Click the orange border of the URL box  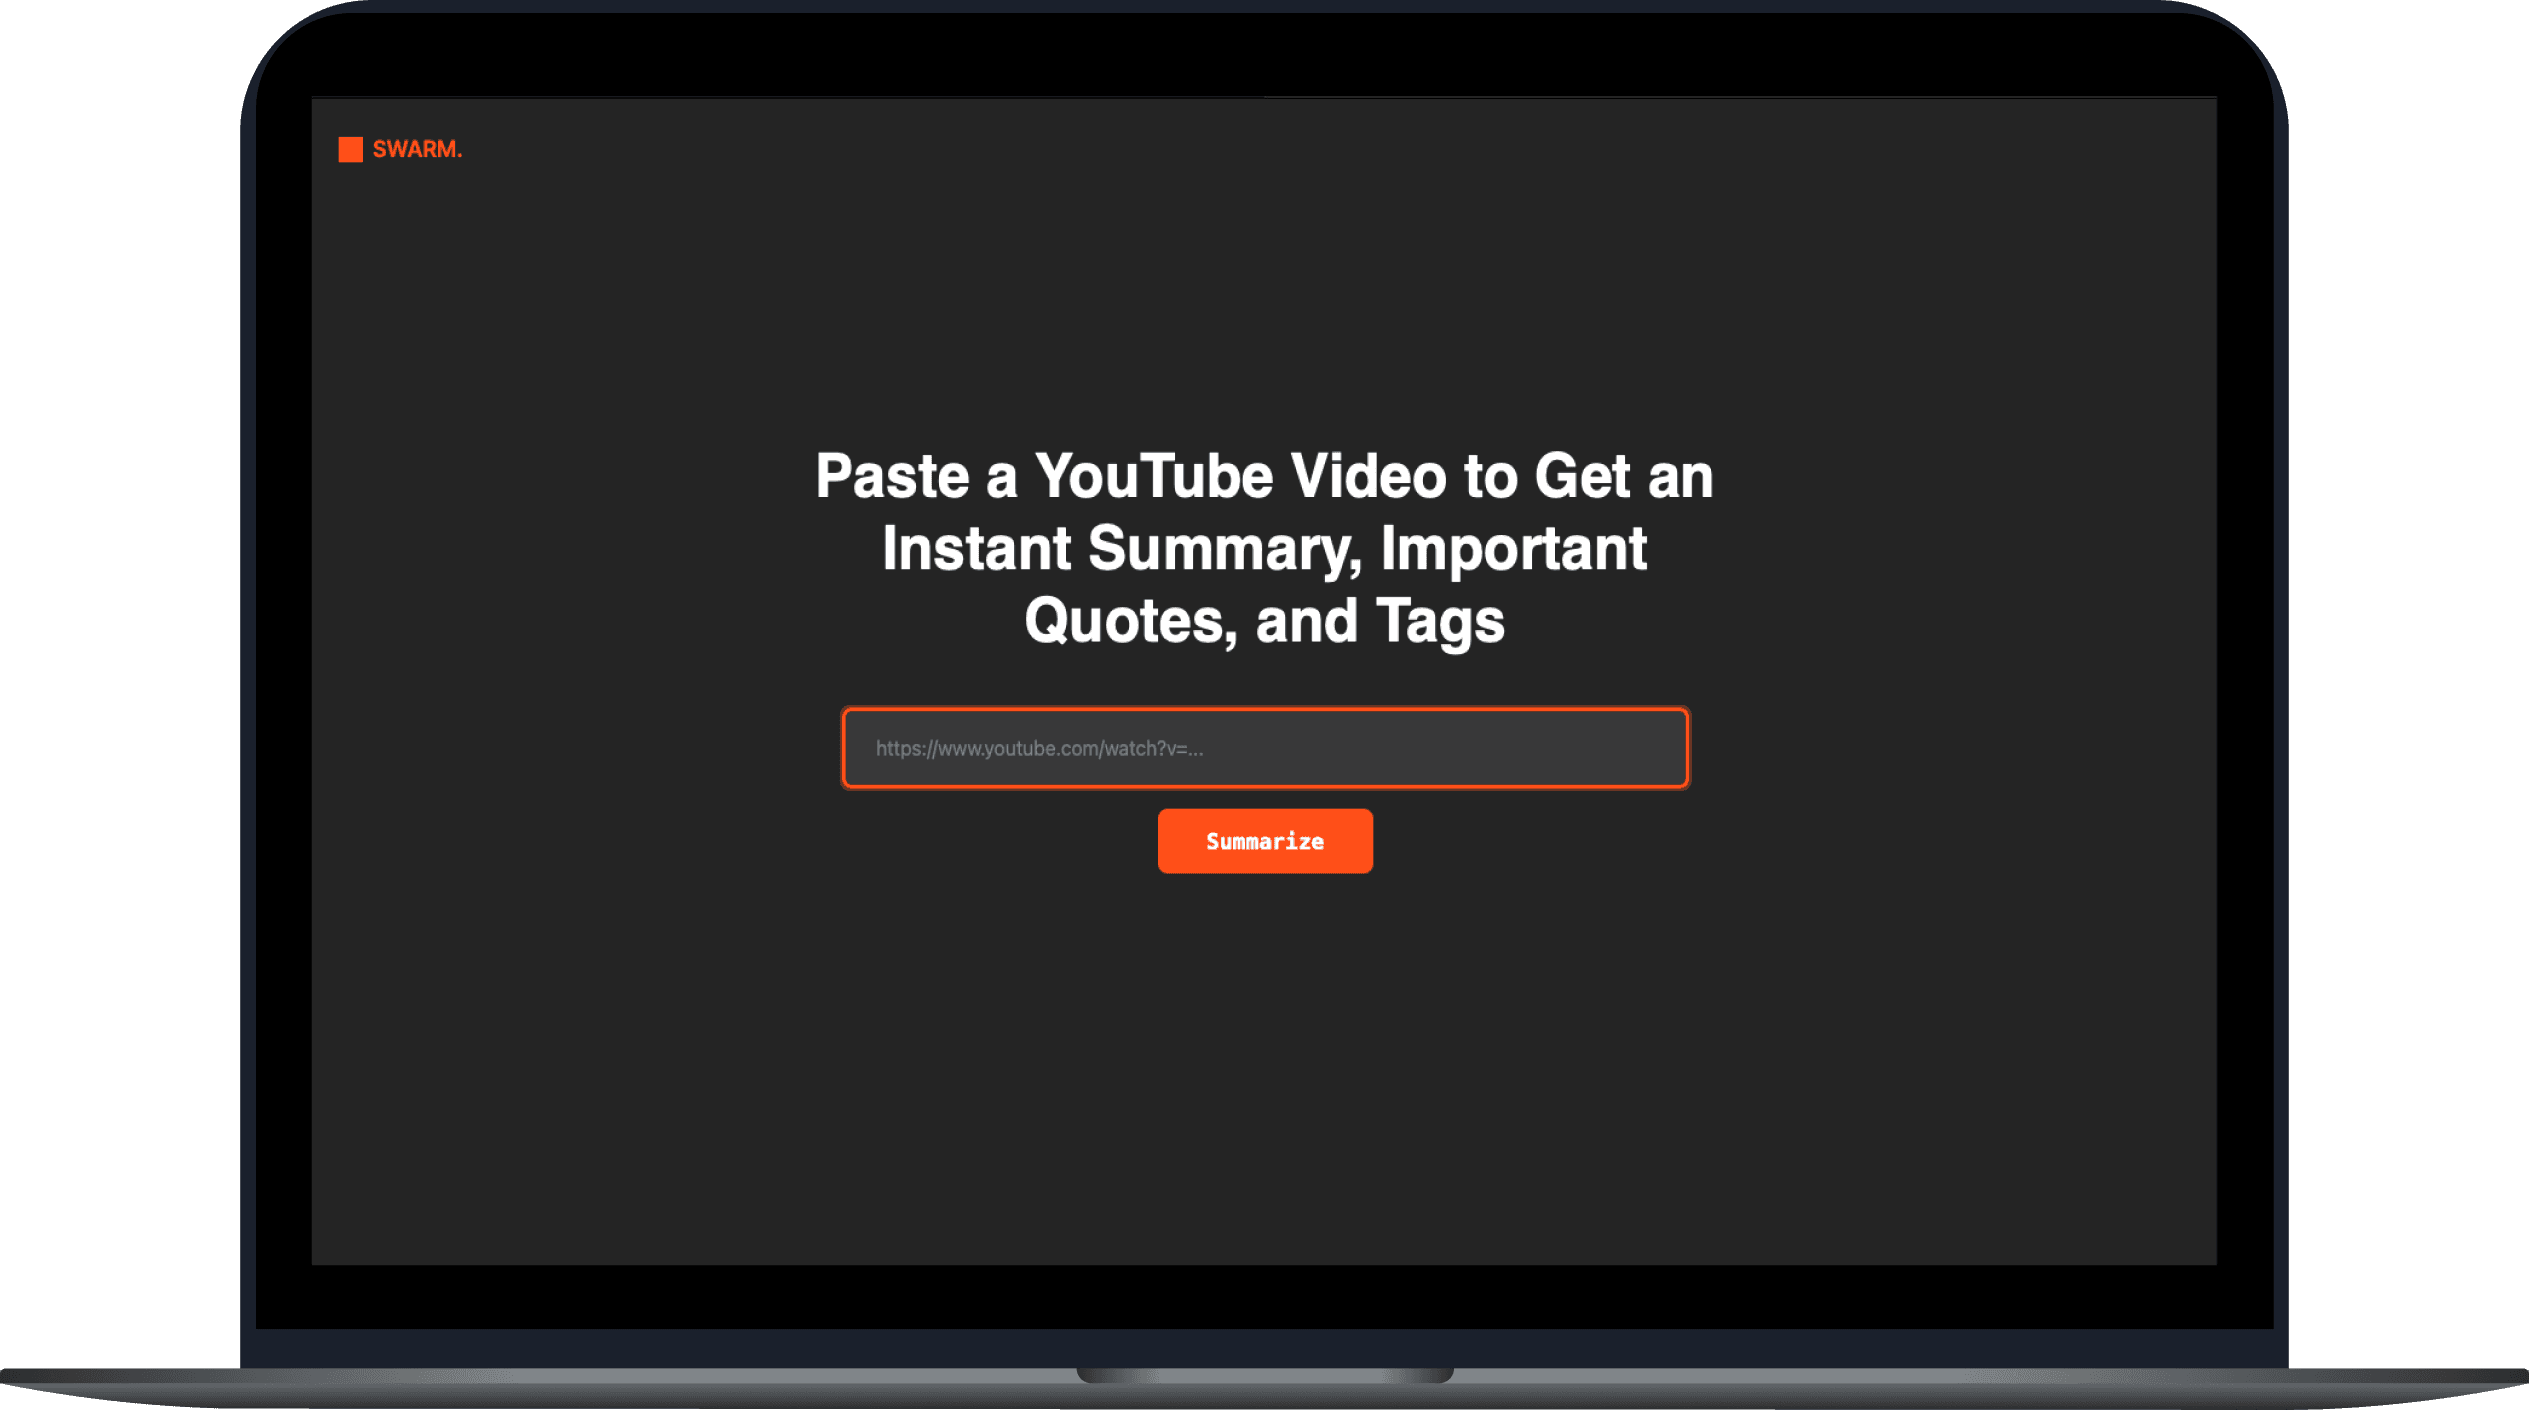tap(1265, 711)
